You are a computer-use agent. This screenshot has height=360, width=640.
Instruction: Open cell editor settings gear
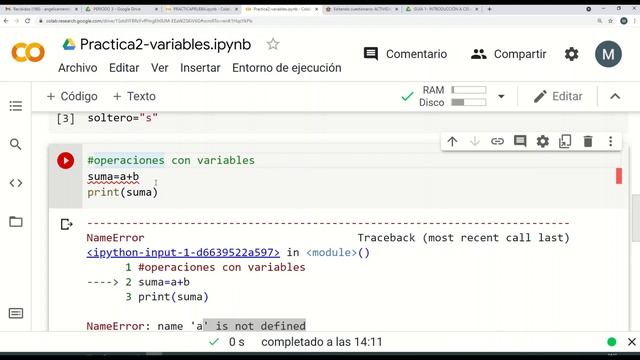(x=542, y=142)
